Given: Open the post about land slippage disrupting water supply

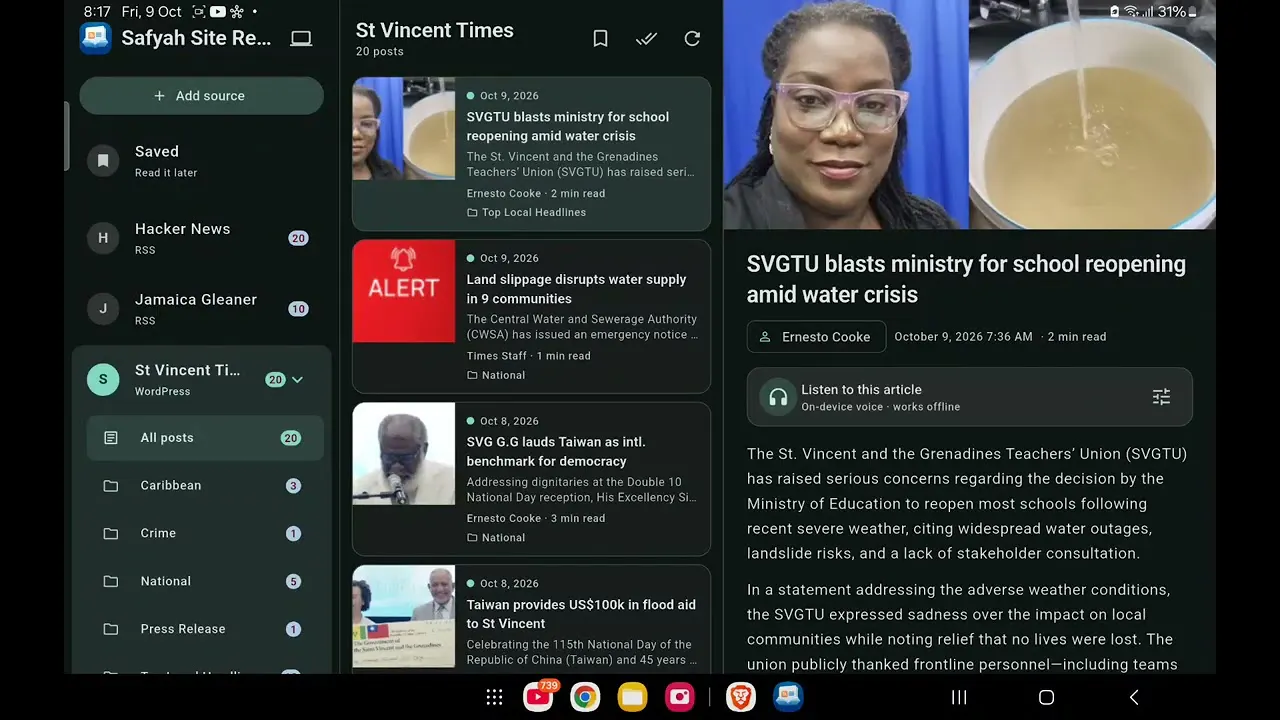Looking at the screenshot, I should coord(531,316).
